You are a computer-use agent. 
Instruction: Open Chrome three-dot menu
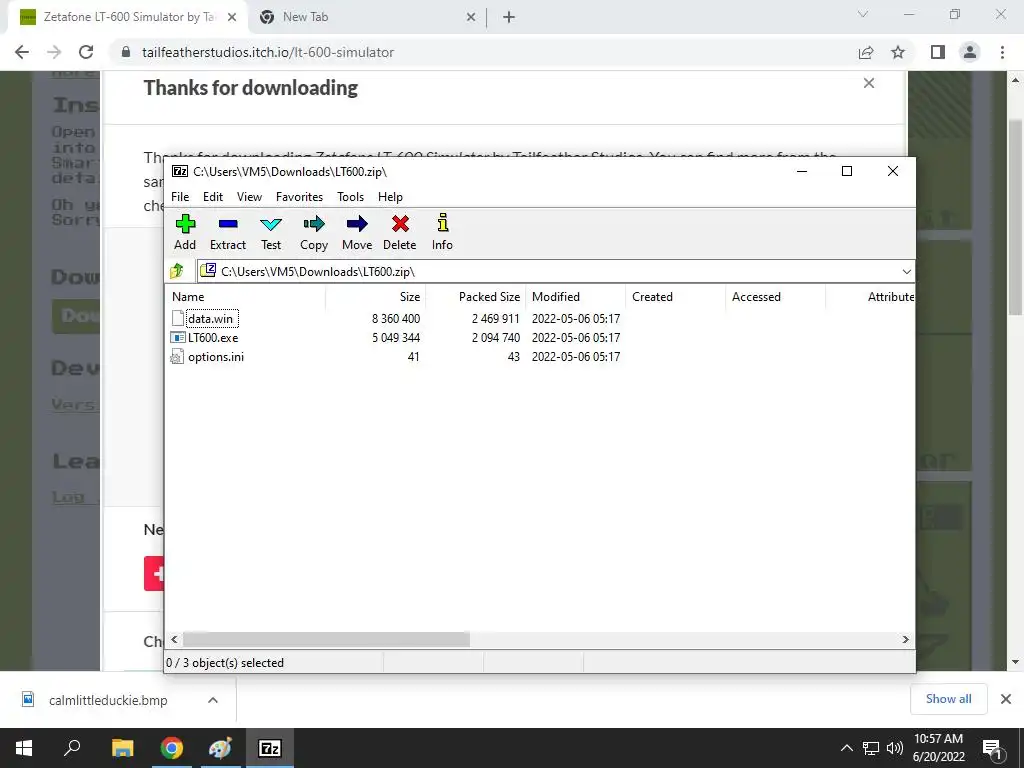point(1002,52)
